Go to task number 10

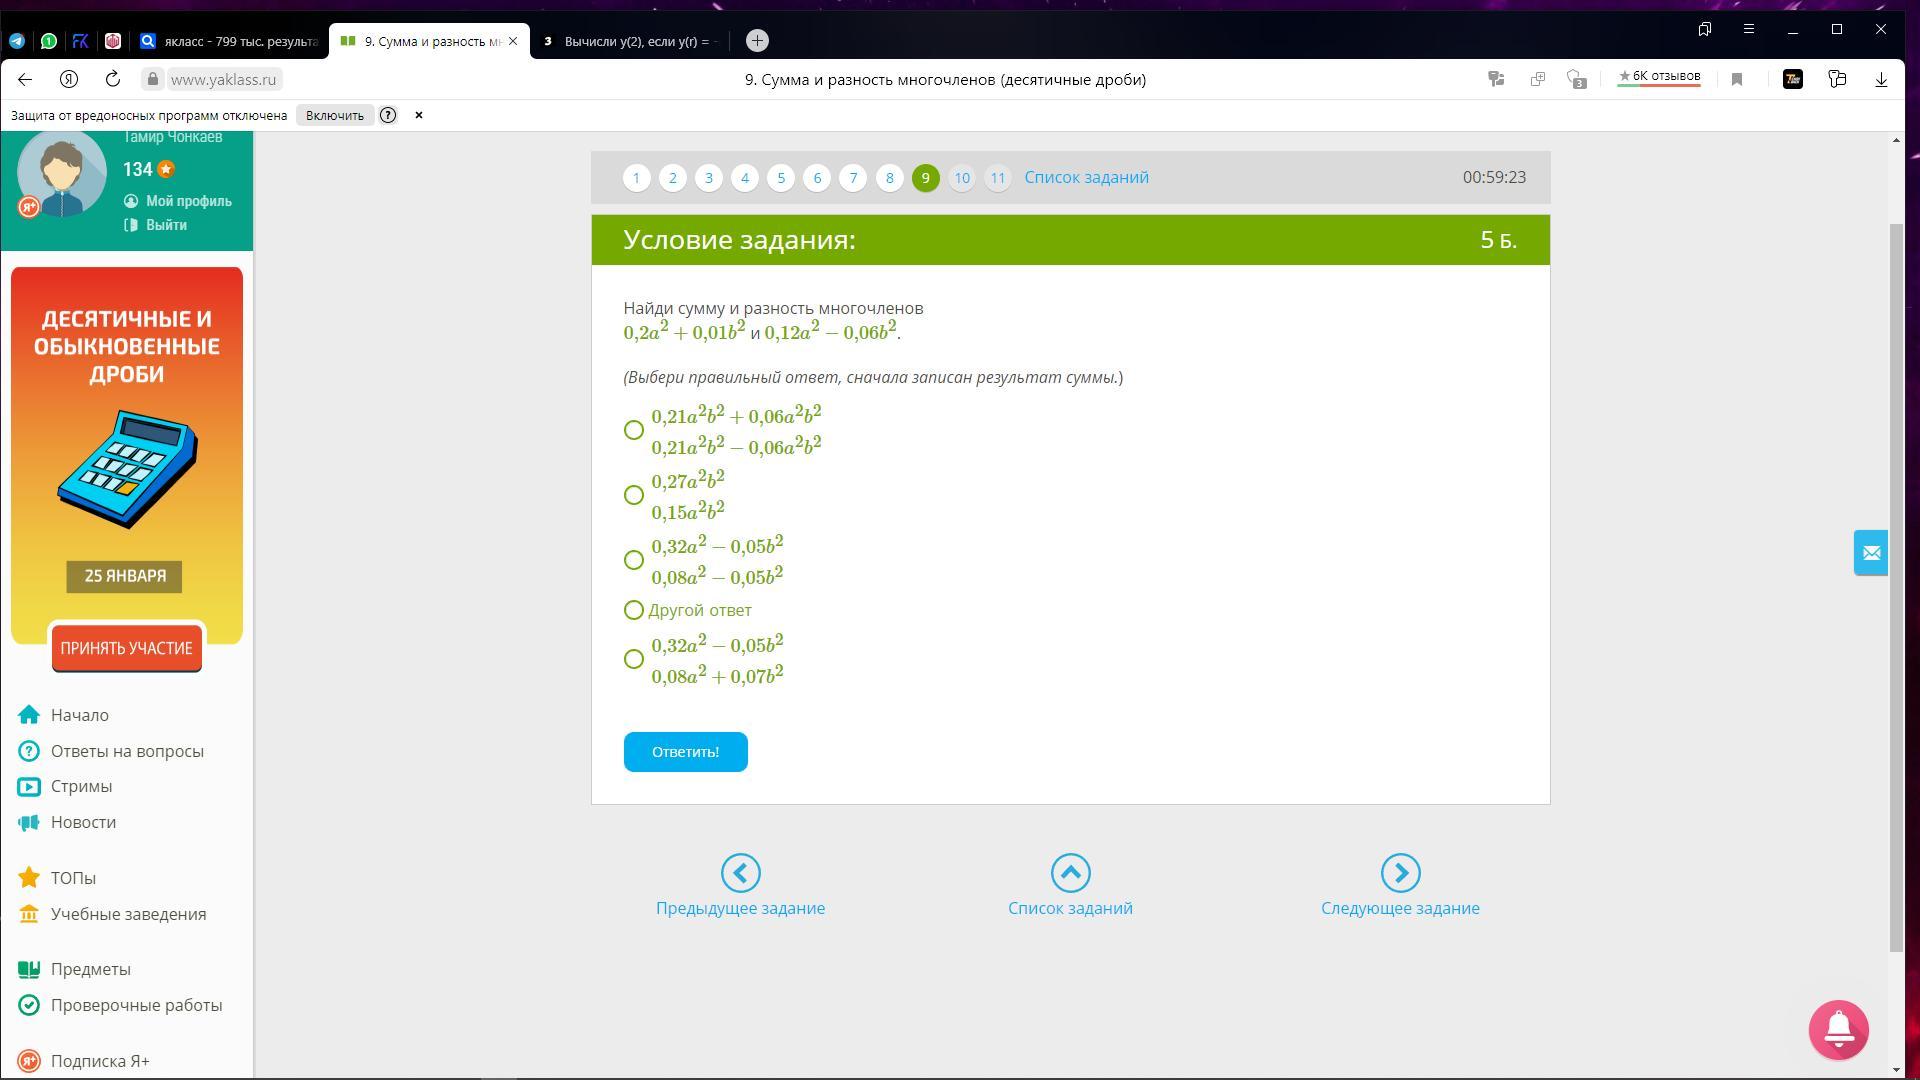[x=961, y=178]
